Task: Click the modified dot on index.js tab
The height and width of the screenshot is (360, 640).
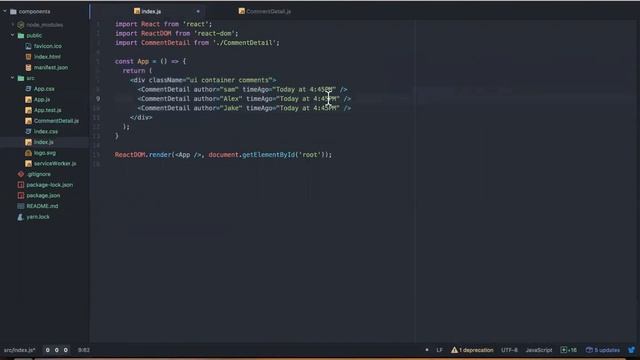Action: coord(198,11)
